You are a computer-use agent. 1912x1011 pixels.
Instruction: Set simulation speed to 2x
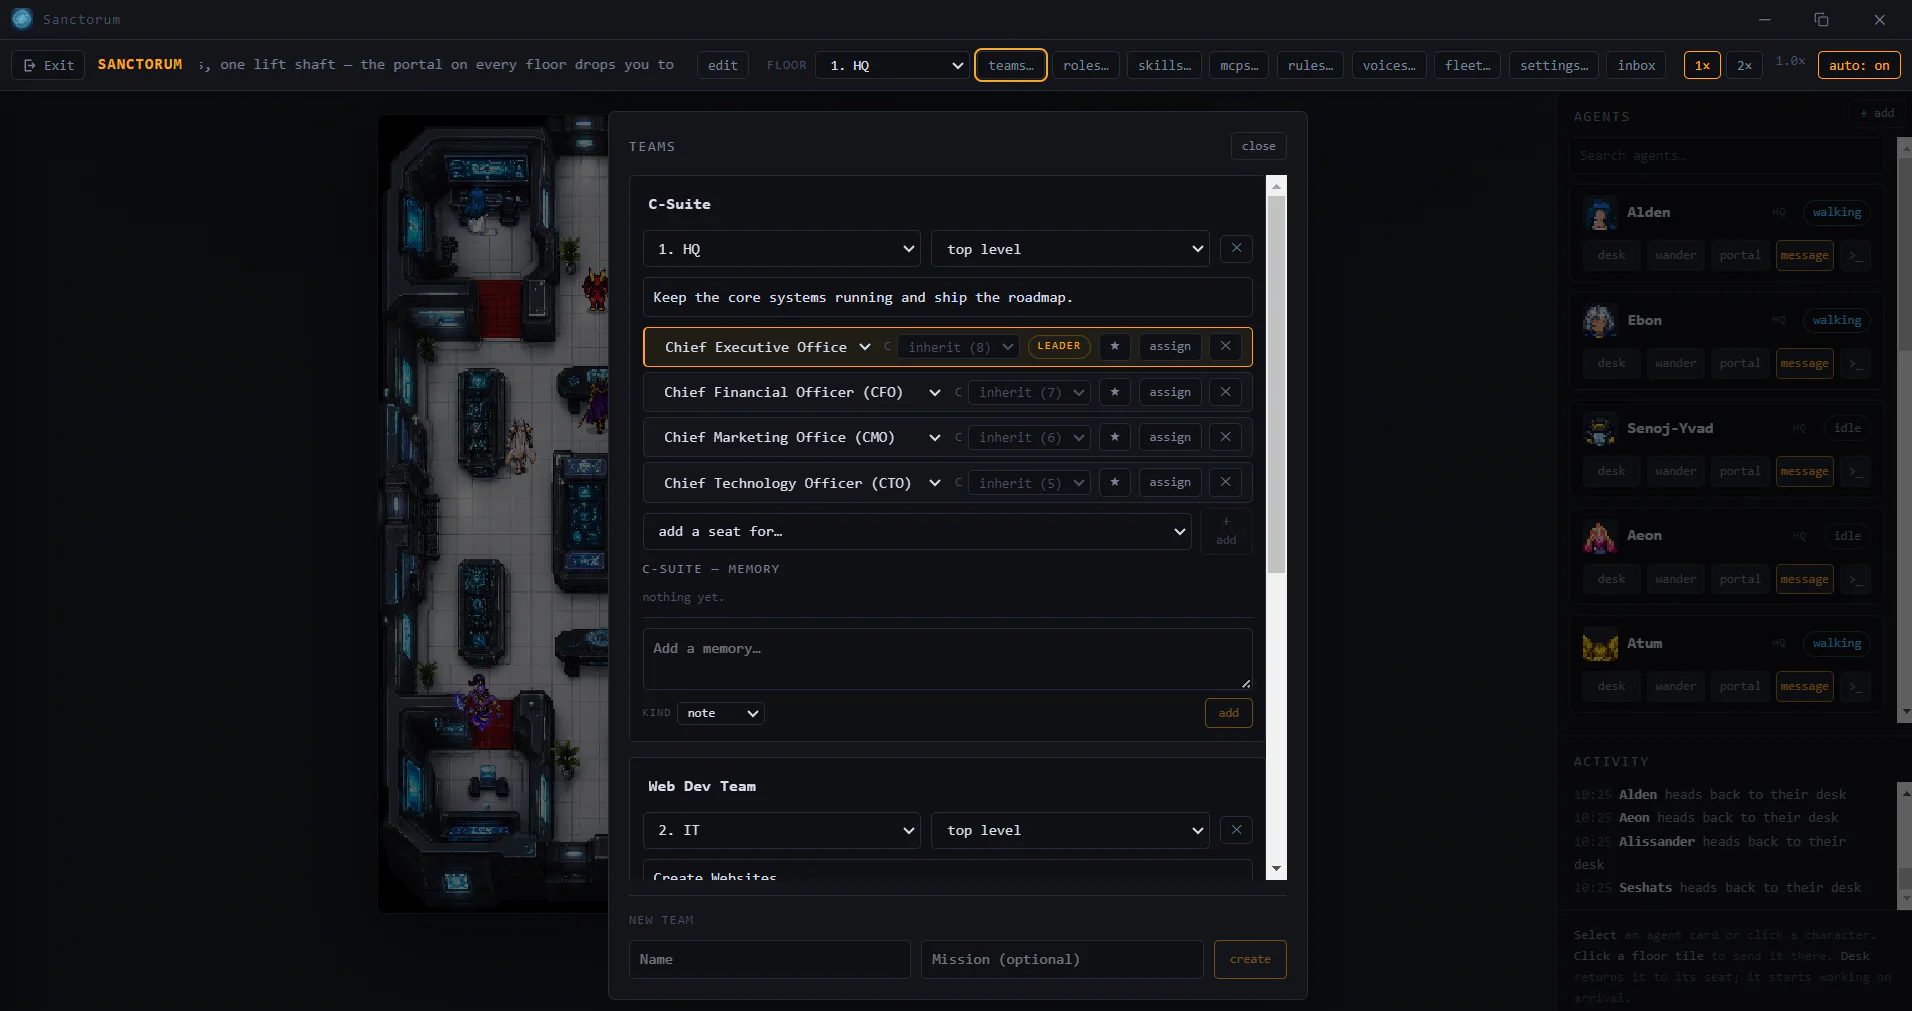point(1744,65)
